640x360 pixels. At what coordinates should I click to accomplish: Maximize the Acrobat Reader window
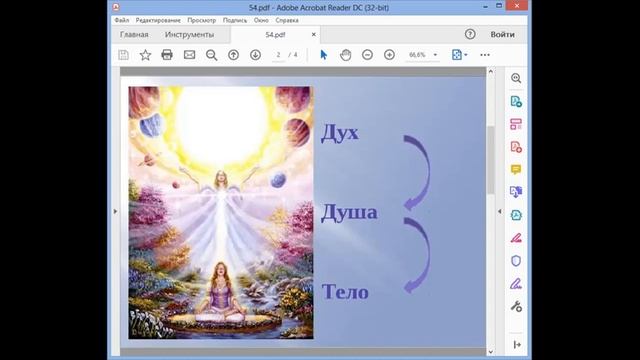click(499, 6)
